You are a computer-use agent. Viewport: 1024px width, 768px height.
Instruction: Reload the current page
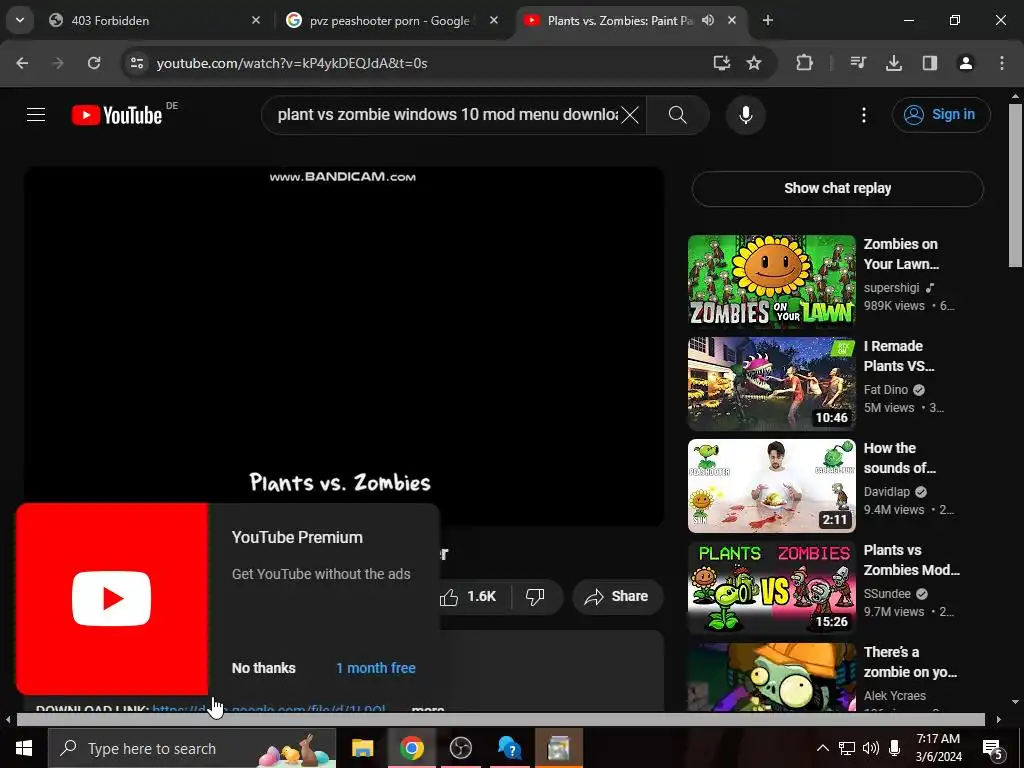click(94, 63)
